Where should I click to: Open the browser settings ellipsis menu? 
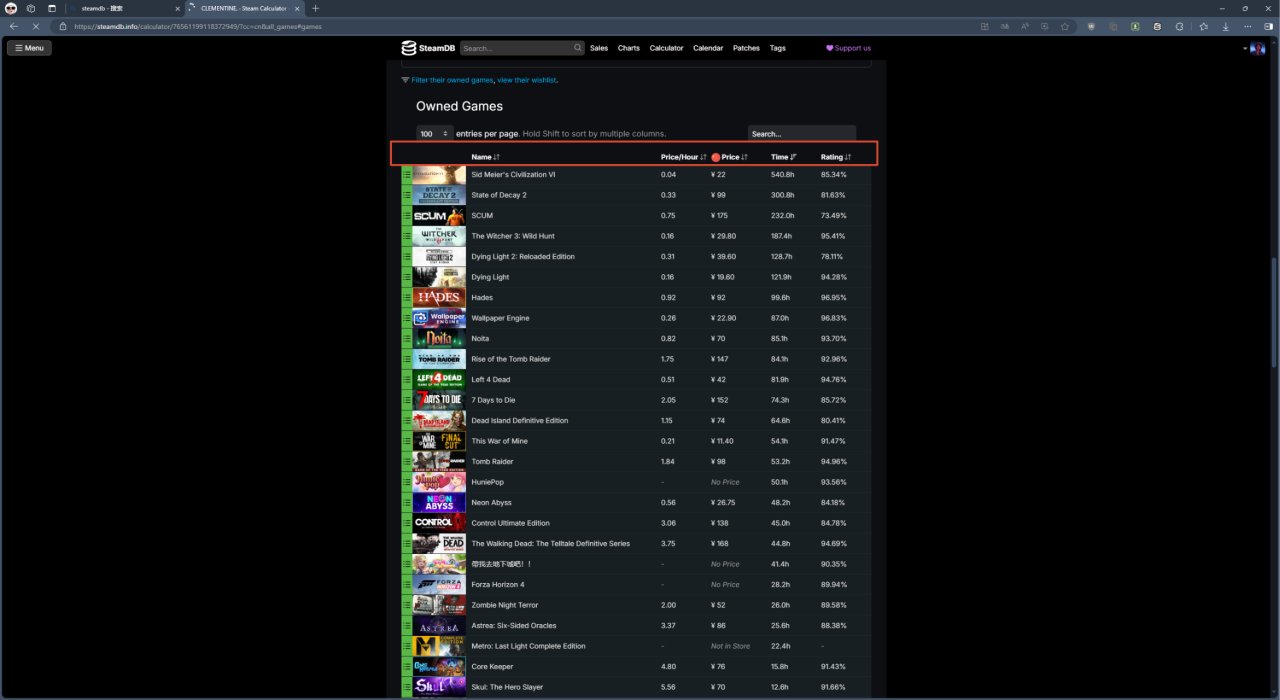(1247, 26)
